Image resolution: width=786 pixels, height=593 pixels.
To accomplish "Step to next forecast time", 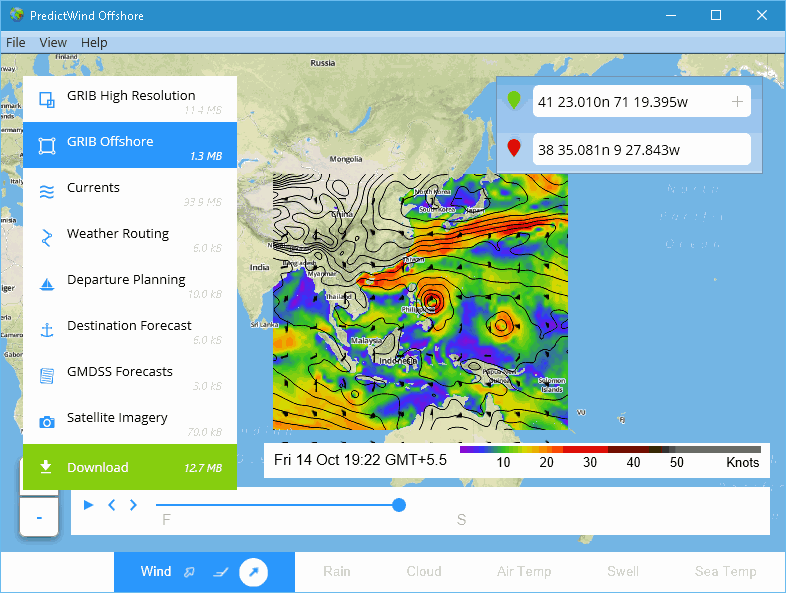I will tap(133, 505).
